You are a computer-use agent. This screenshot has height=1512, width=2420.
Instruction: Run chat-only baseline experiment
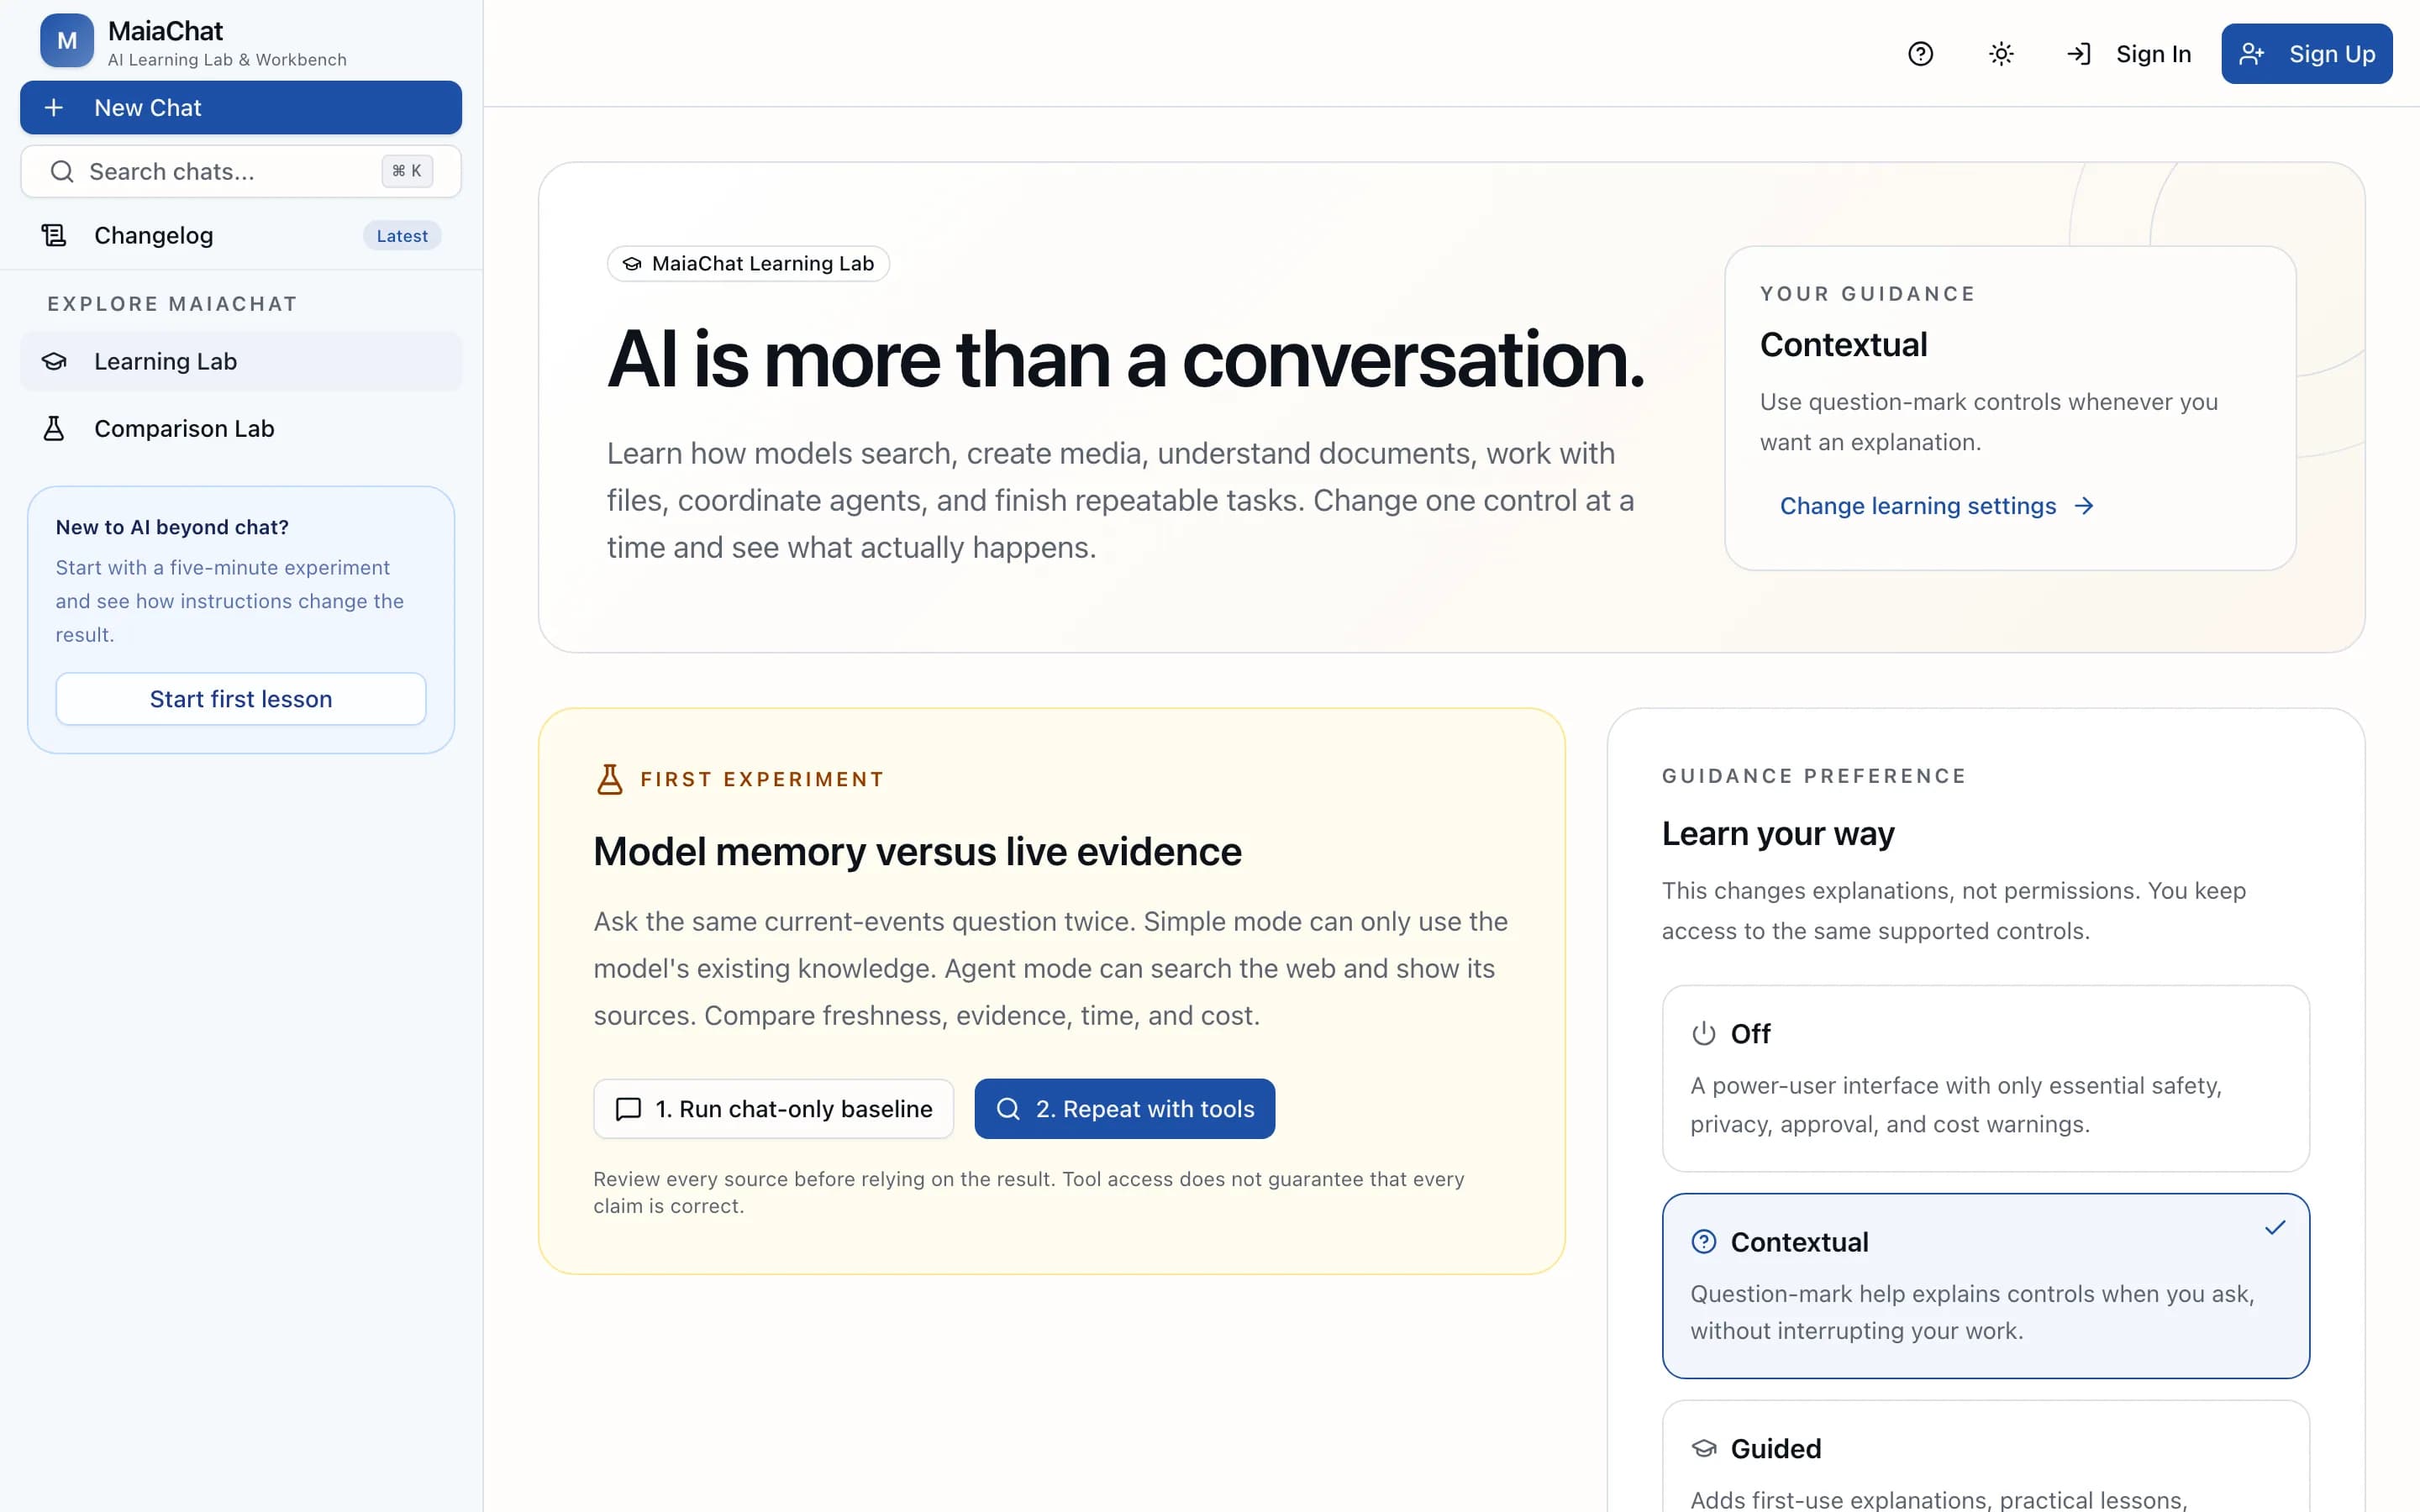773,1109
